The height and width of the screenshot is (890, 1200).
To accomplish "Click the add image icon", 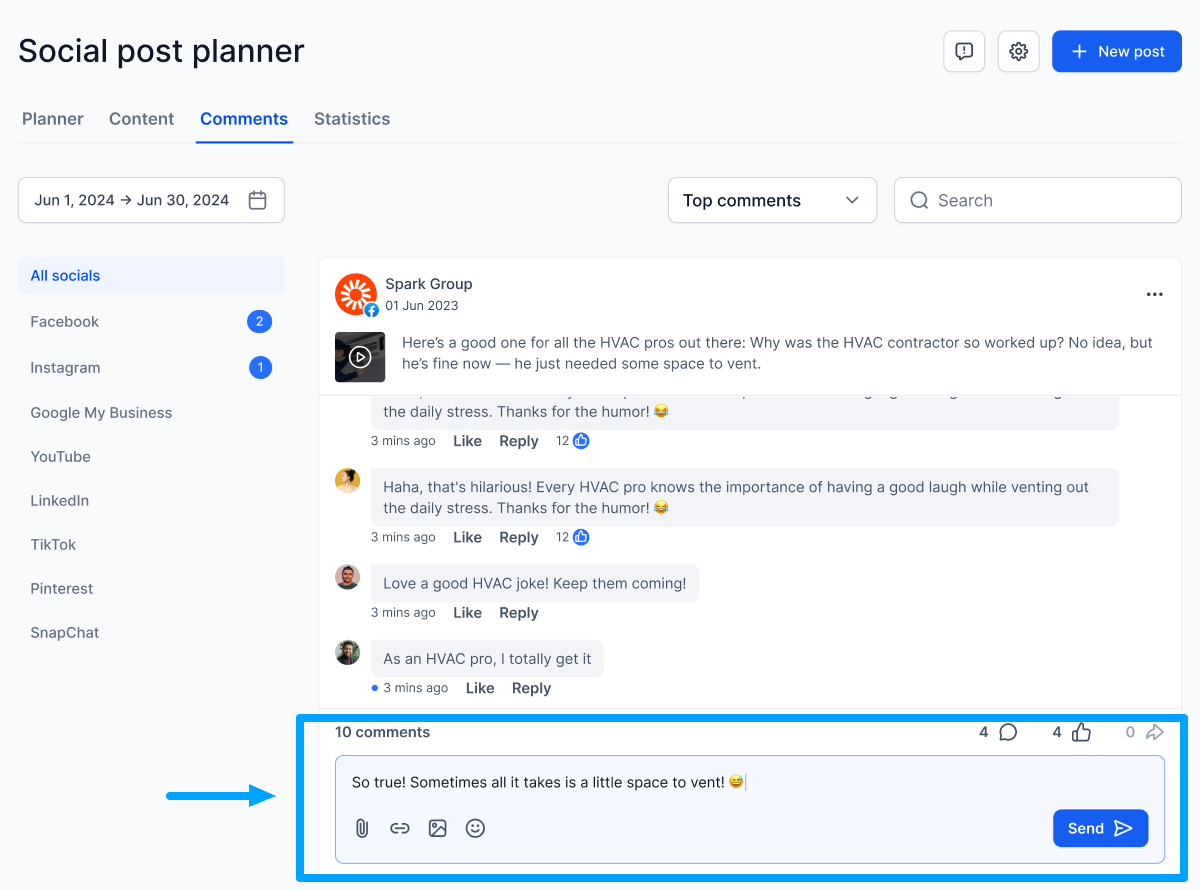I will [437, 828].
